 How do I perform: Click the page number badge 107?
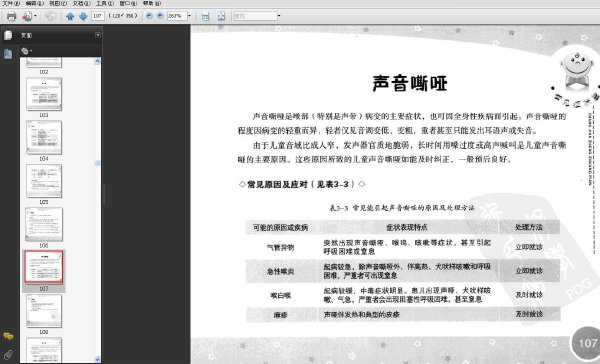[587, 343]
